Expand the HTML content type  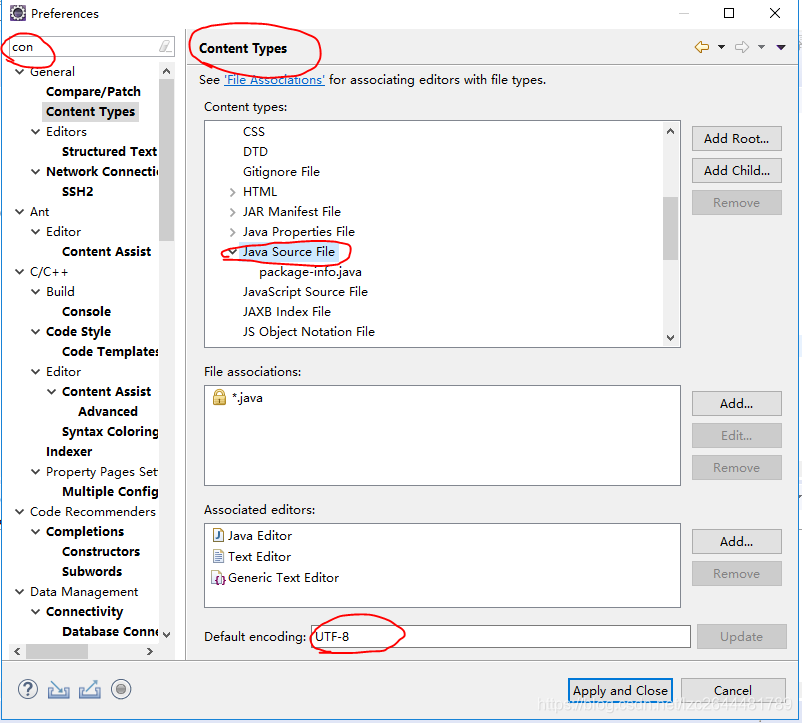point(232,192)
